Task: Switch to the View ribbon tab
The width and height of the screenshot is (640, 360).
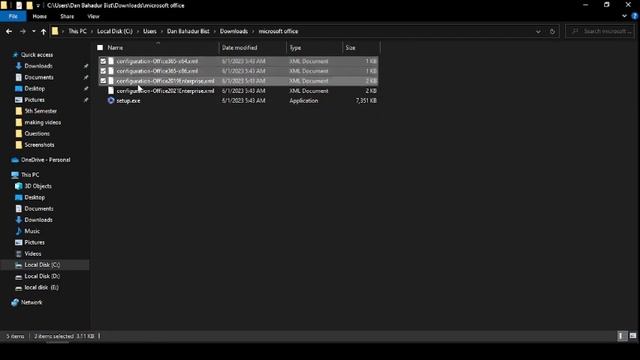Action: pyautogui.click(x=93, y=16)
